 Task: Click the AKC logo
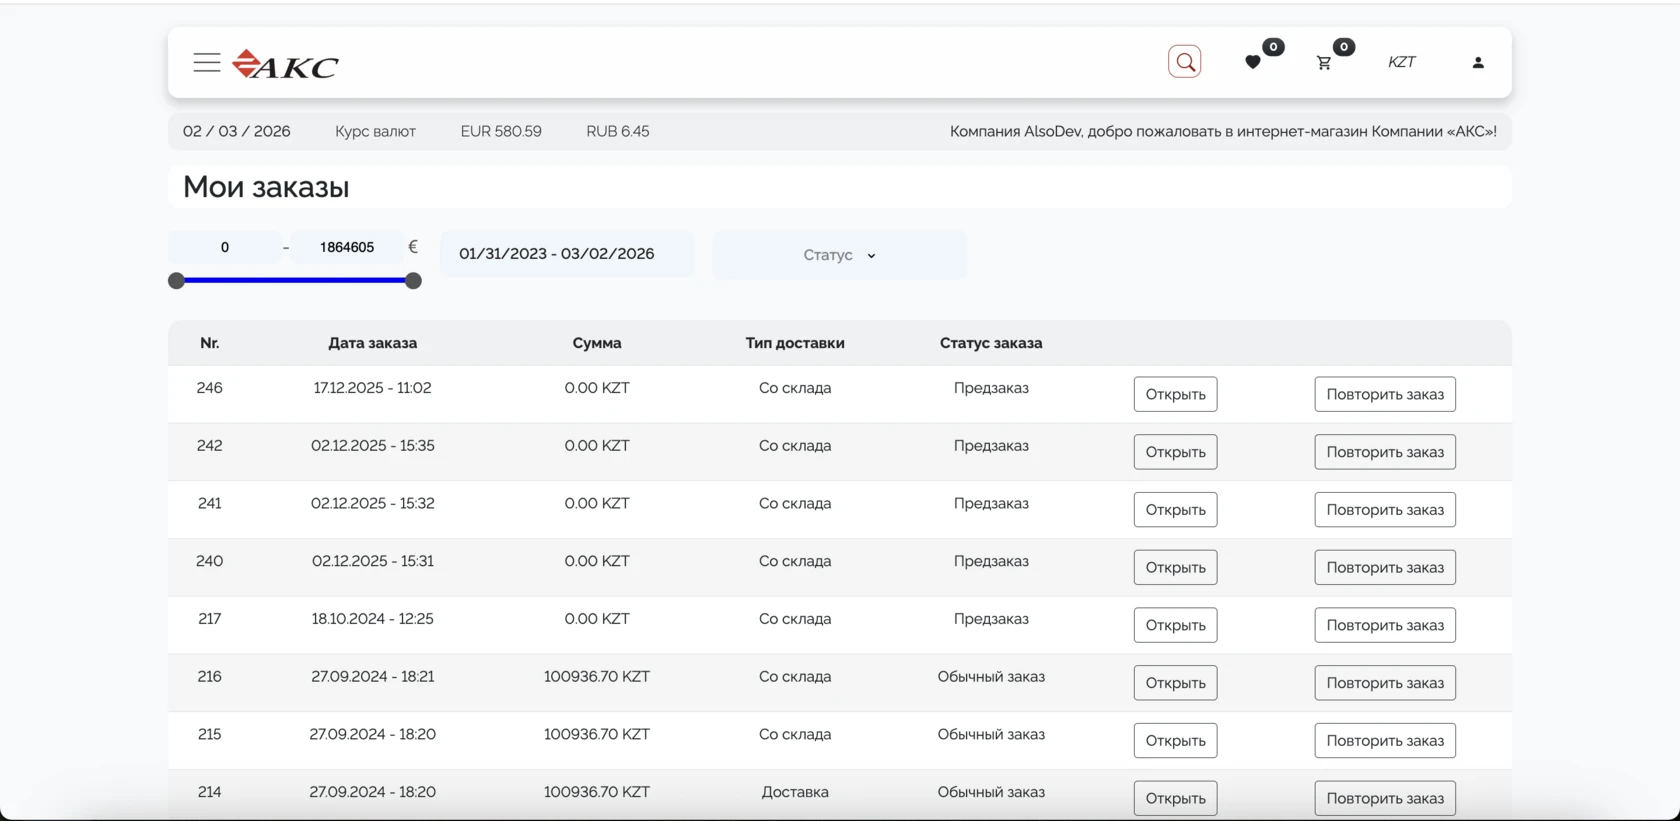pos(285,64)
